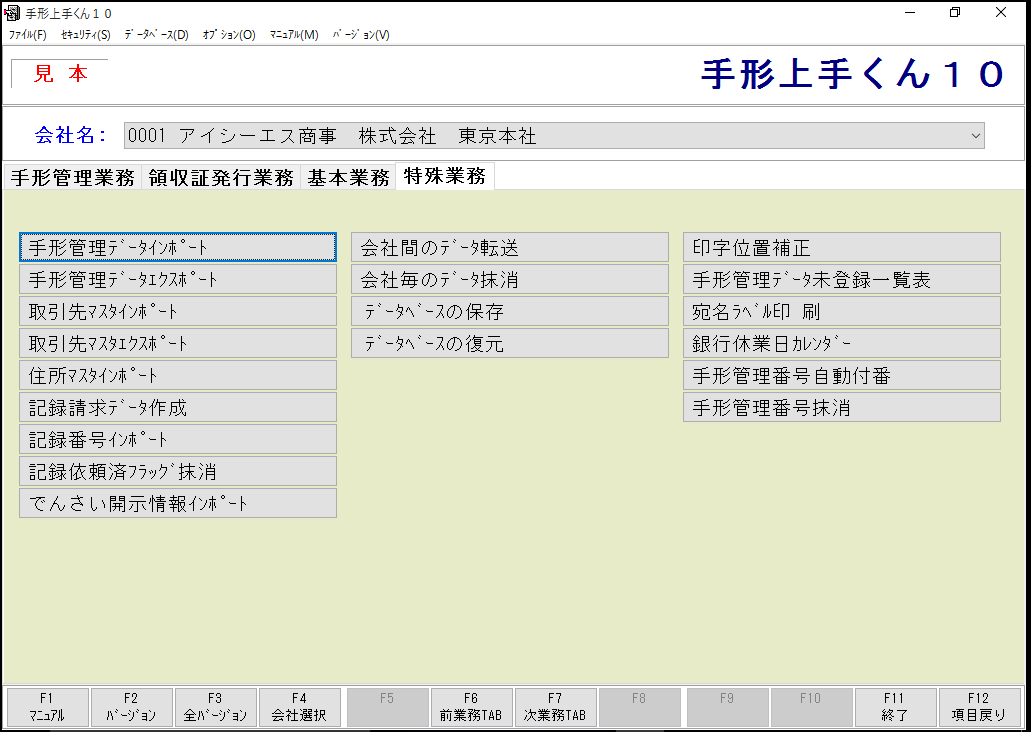Click the 見本 sample label box
1031x734 pixels.
point(60,74)
